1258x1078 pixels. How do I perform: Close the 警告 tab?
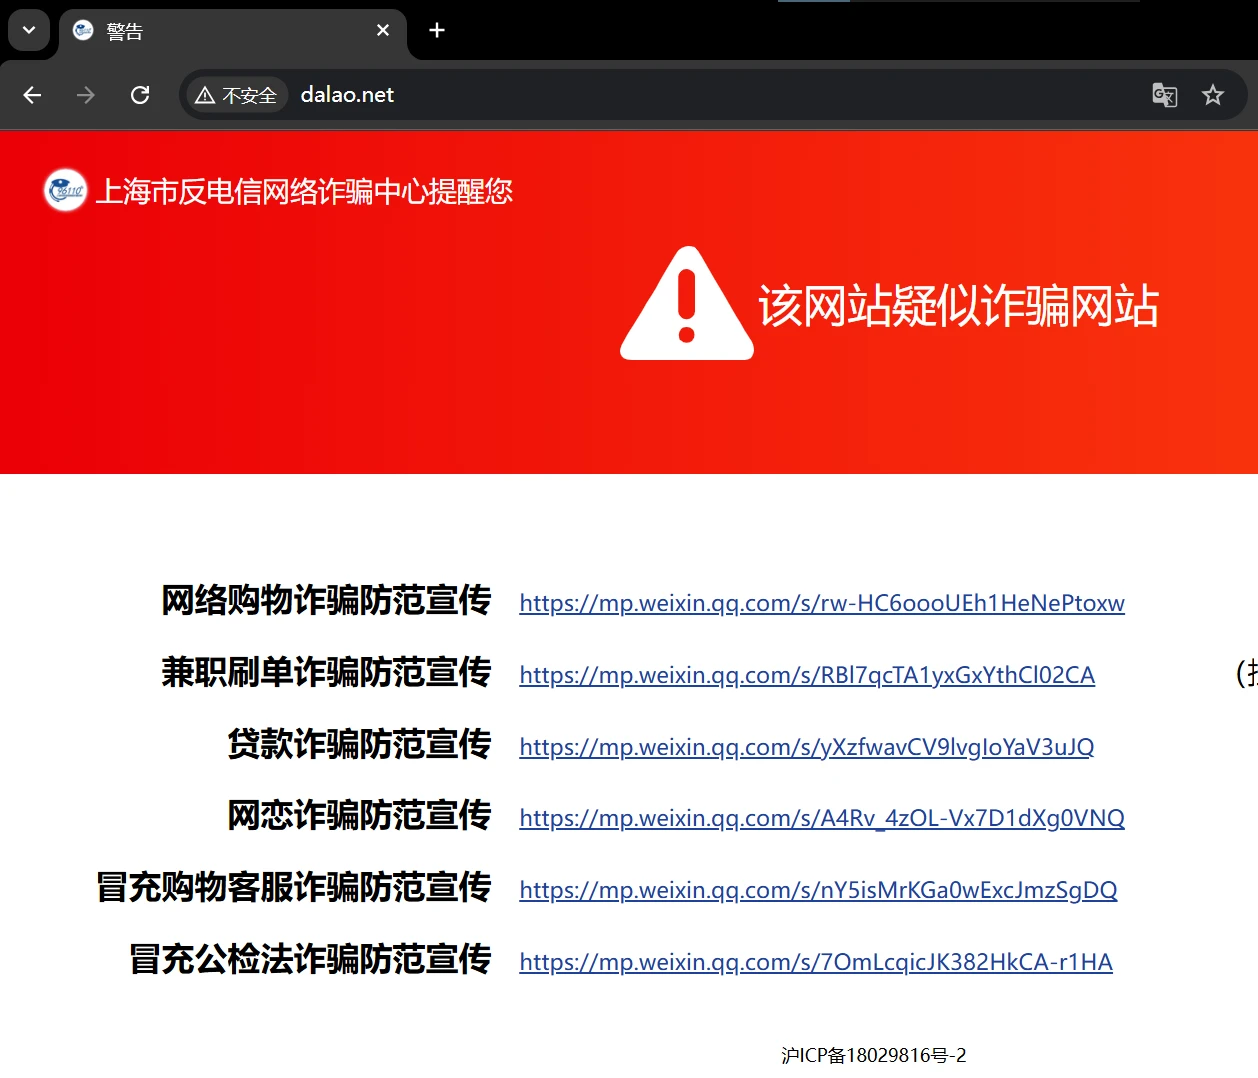click(383, 31)
